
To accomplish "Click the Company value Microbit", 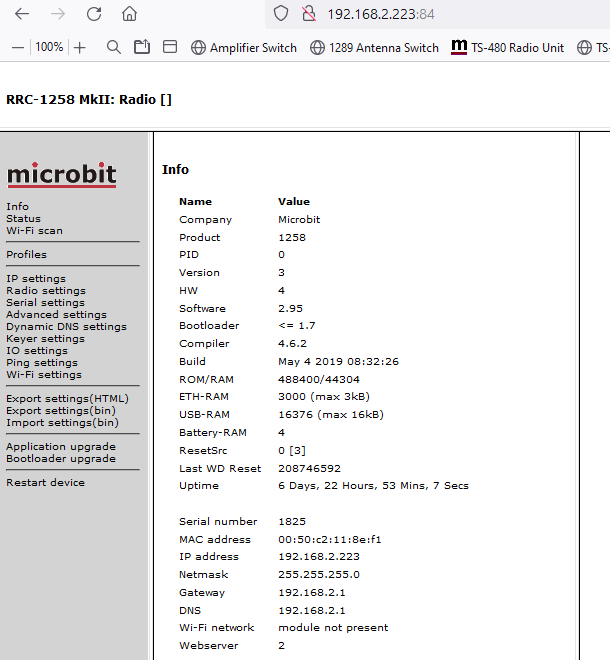I will [x=299, y=220].
